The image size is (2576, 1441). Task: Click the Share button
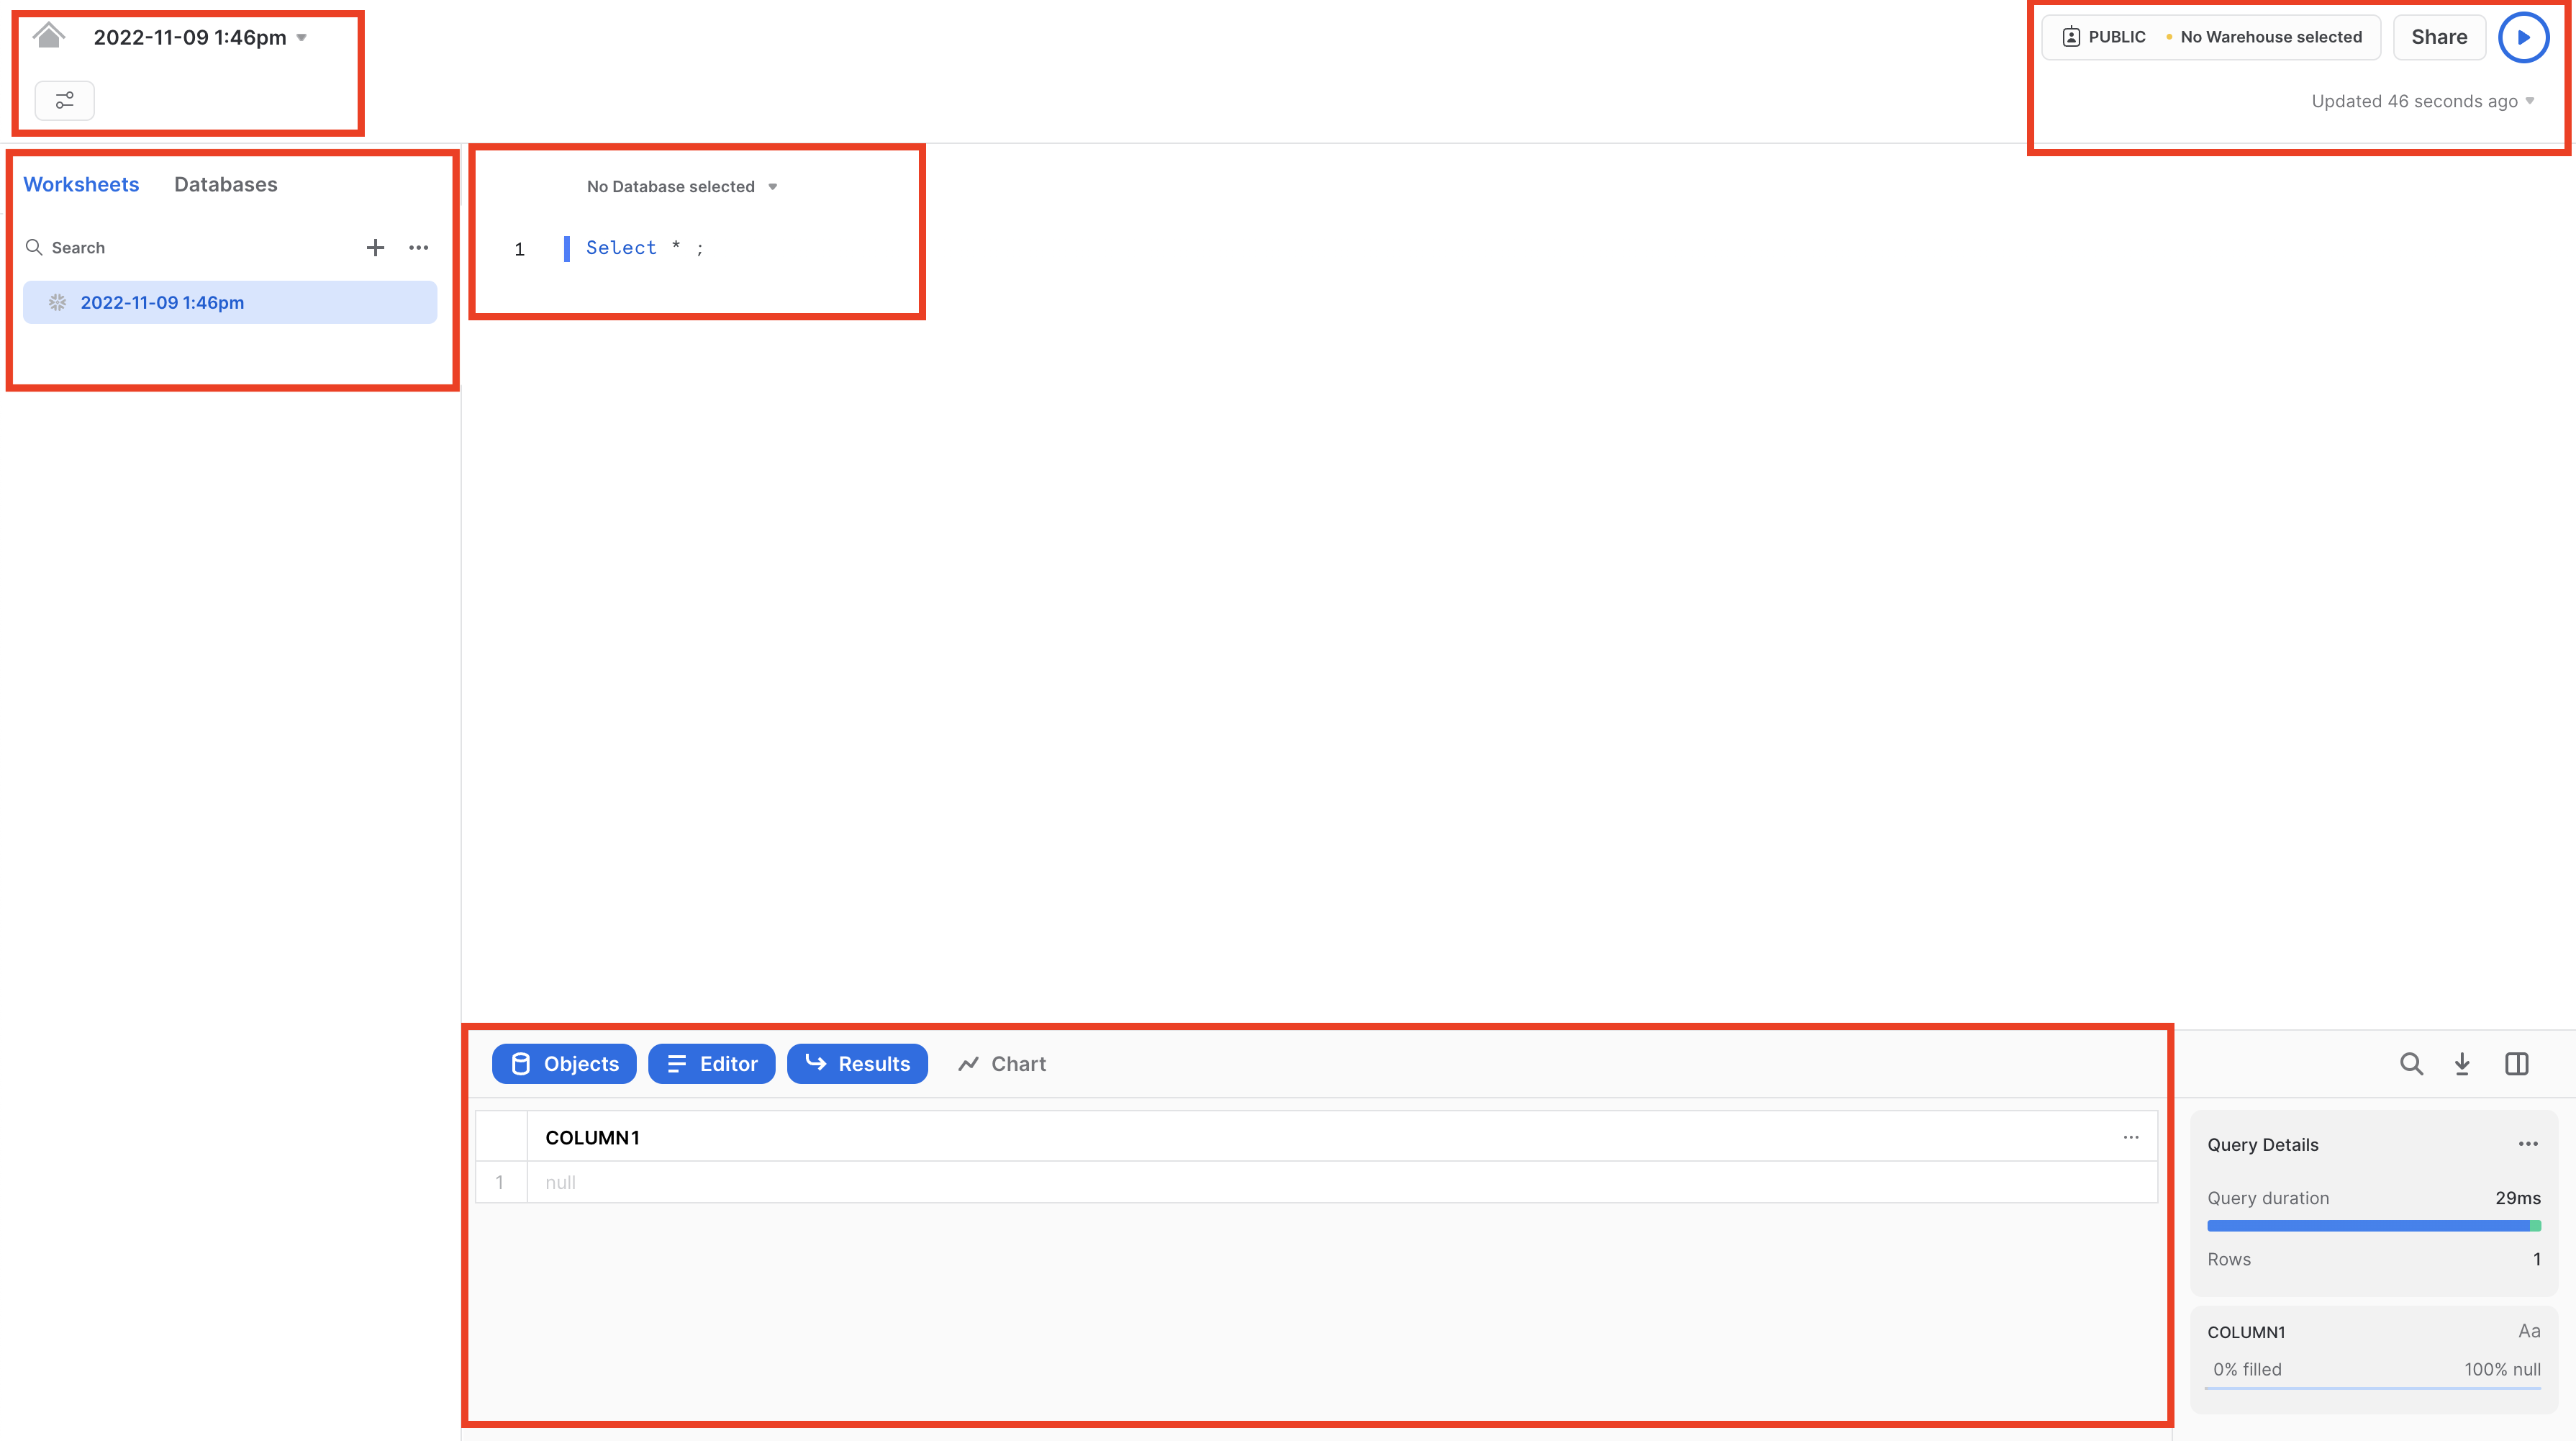[2438, 37]
